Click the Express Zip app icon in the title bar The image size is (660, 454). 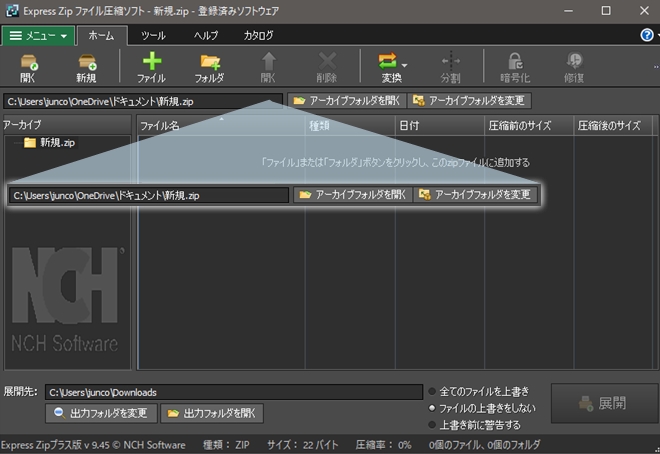12,11
